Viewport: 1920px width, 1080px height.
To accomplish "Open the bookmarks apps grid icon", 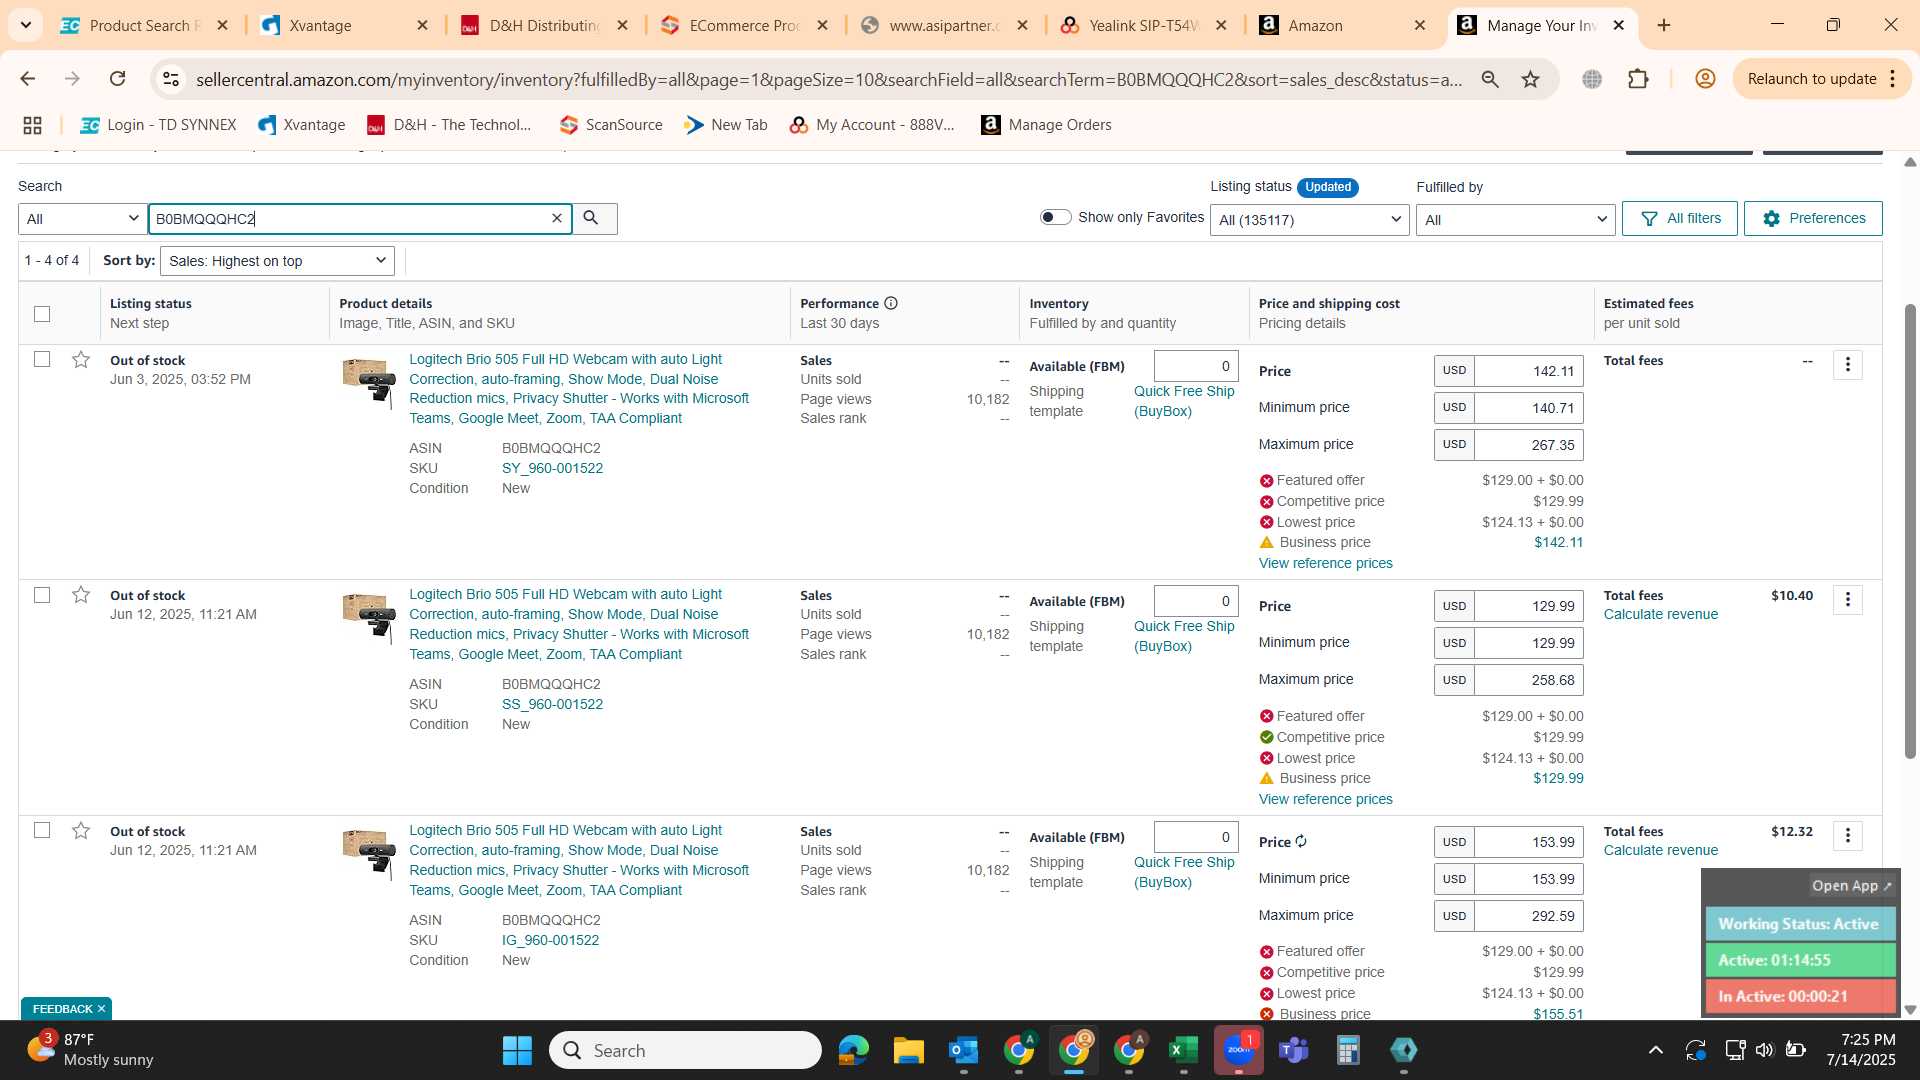I will [32, 125].
